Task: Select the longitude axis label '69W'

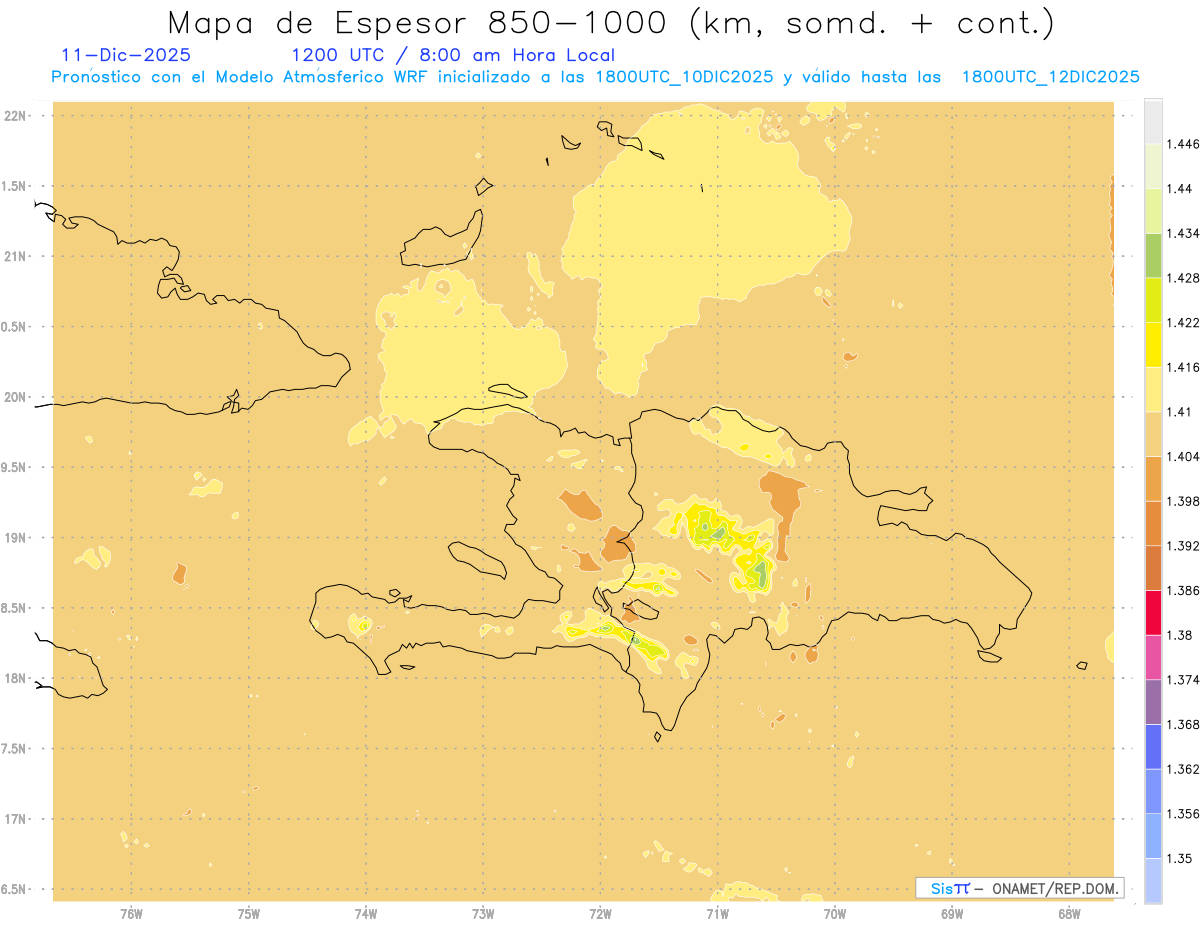Action: [x=952, y=914]
